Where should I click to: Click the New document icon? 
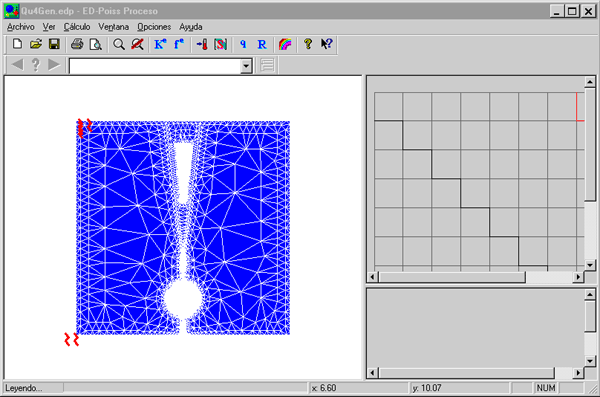17,44
